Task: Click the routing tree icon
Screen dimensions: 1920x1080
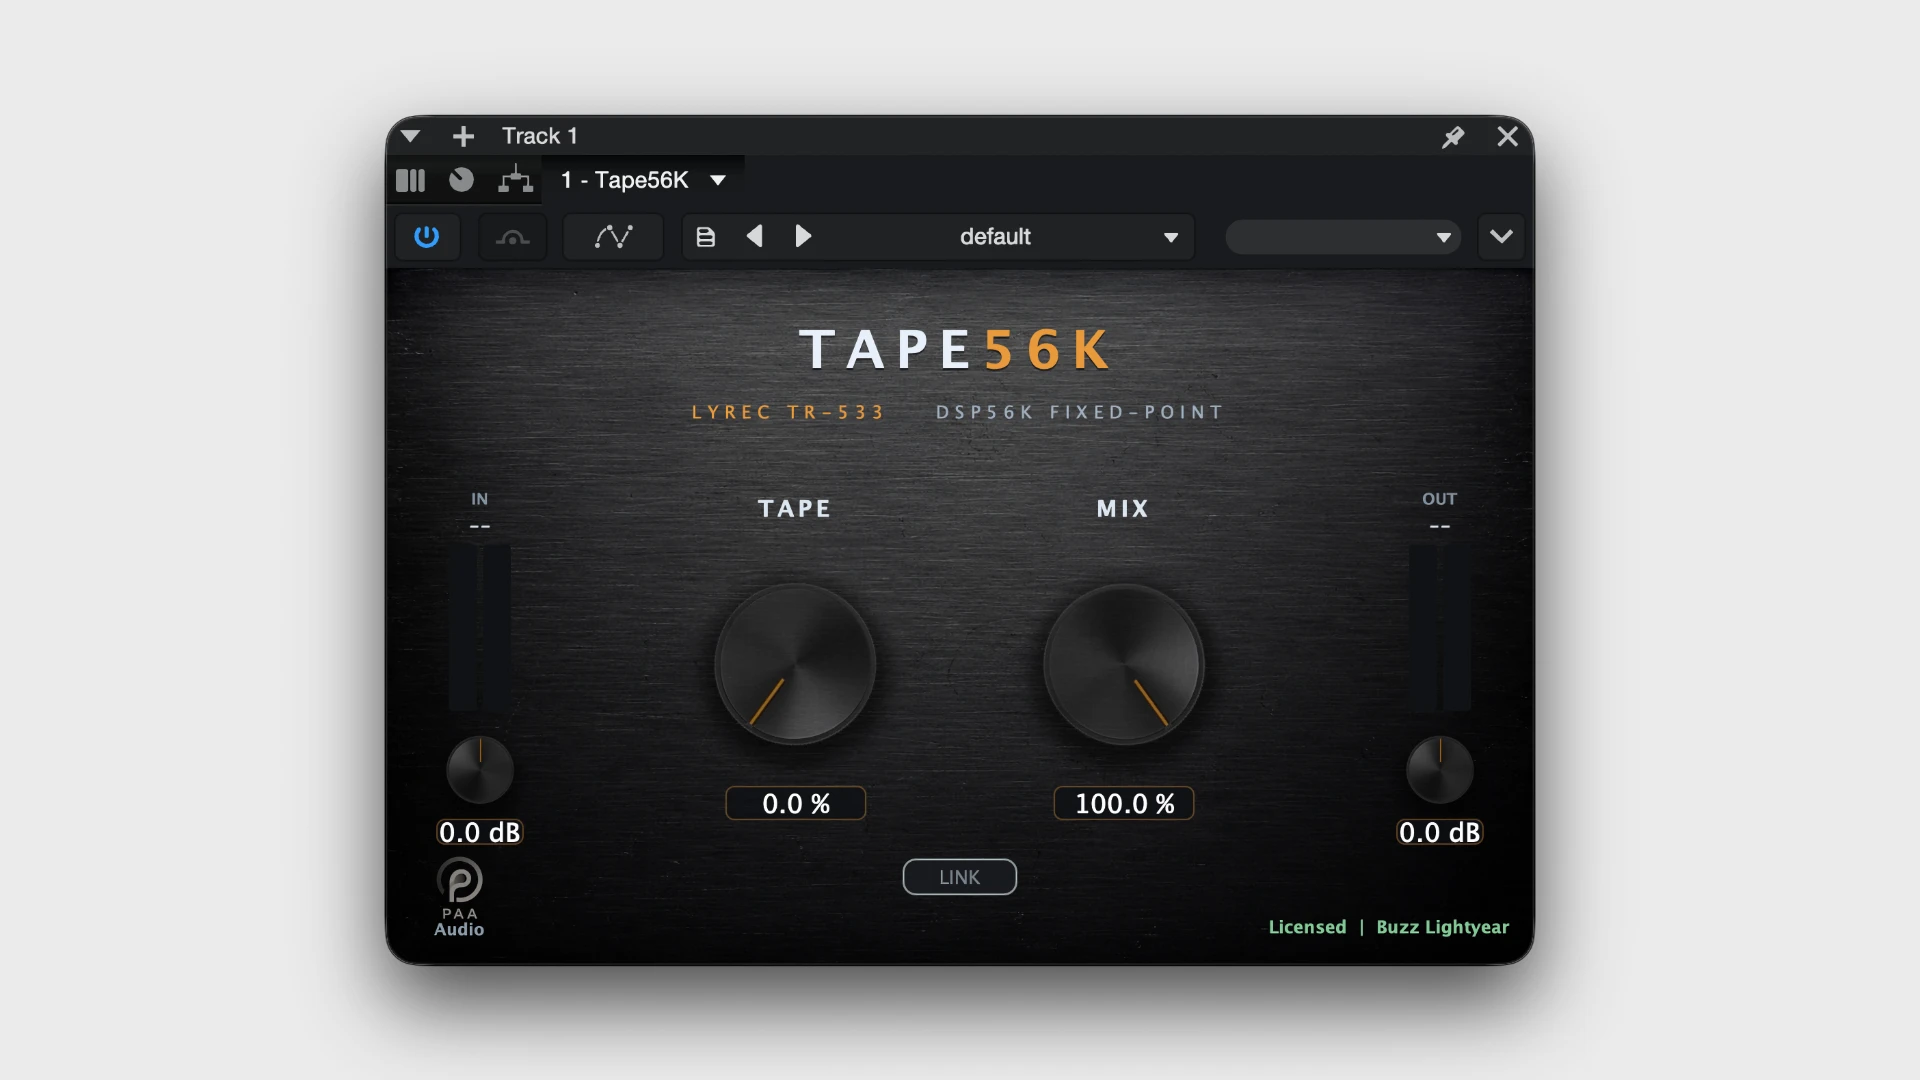Action: [515, 180]
